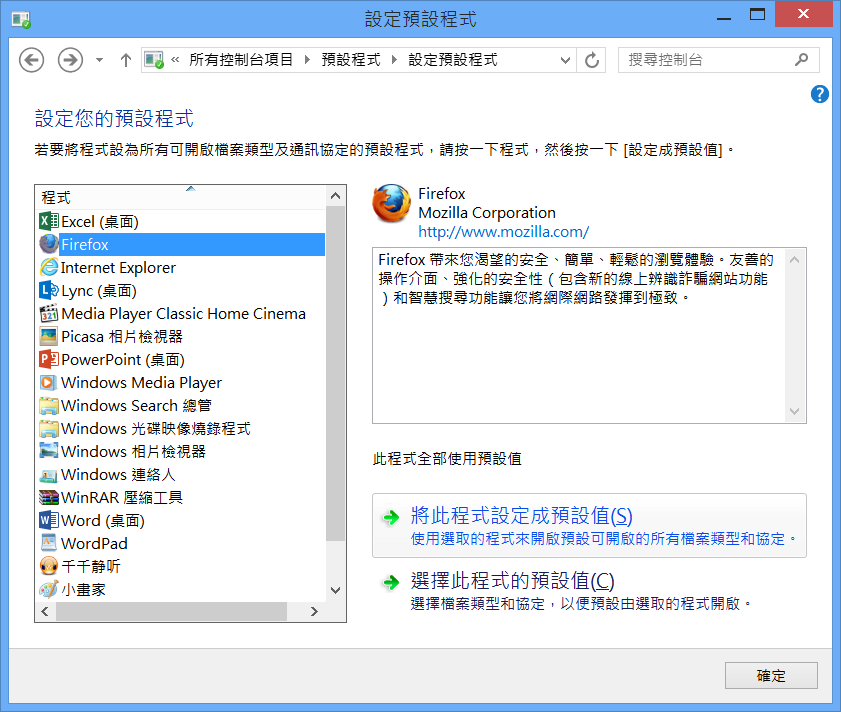
Task: Click the Windows Media Player icon
Action: tap(49, 383)
